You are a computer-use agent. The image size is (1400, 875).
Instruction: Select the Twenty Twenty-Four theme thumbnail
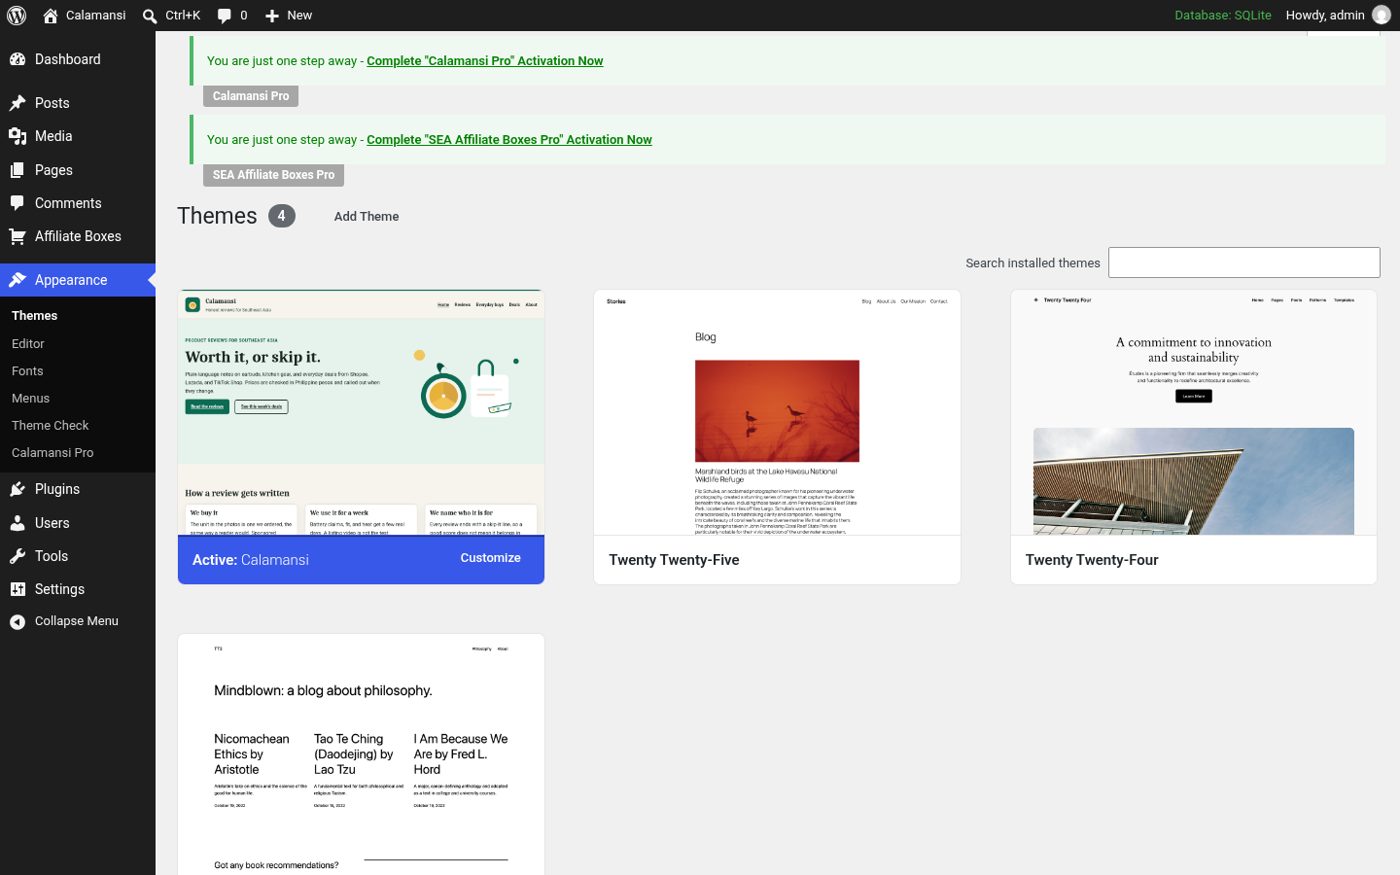[1193, 412]
